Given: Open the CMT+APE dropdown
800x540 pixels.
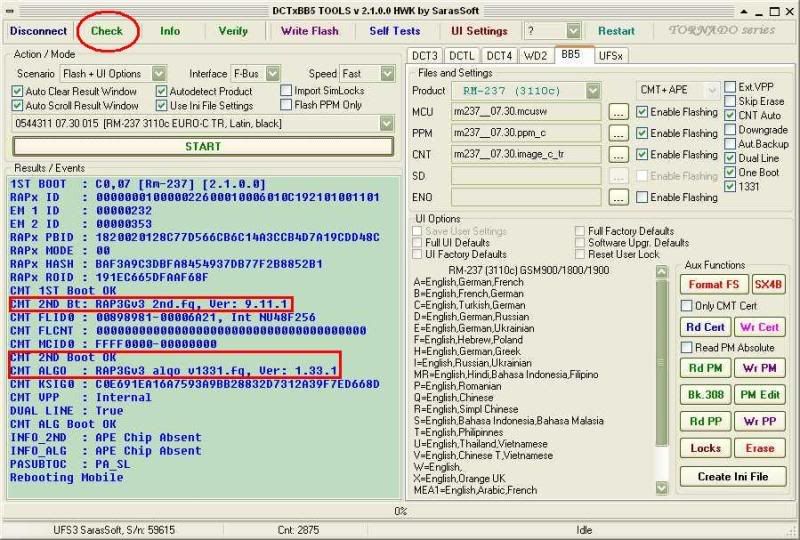Looking at the screenshot, I should (712, 90).
